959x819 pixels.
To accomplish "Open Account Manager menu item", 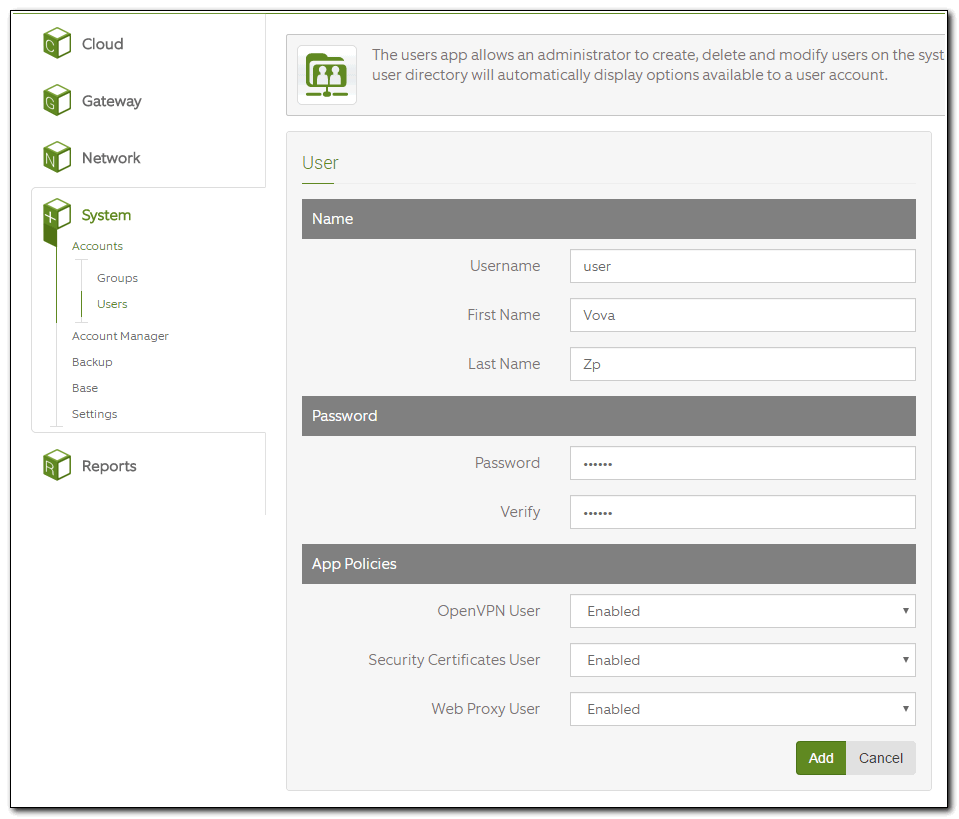I will pyautogui.click(x=120, y=336).
